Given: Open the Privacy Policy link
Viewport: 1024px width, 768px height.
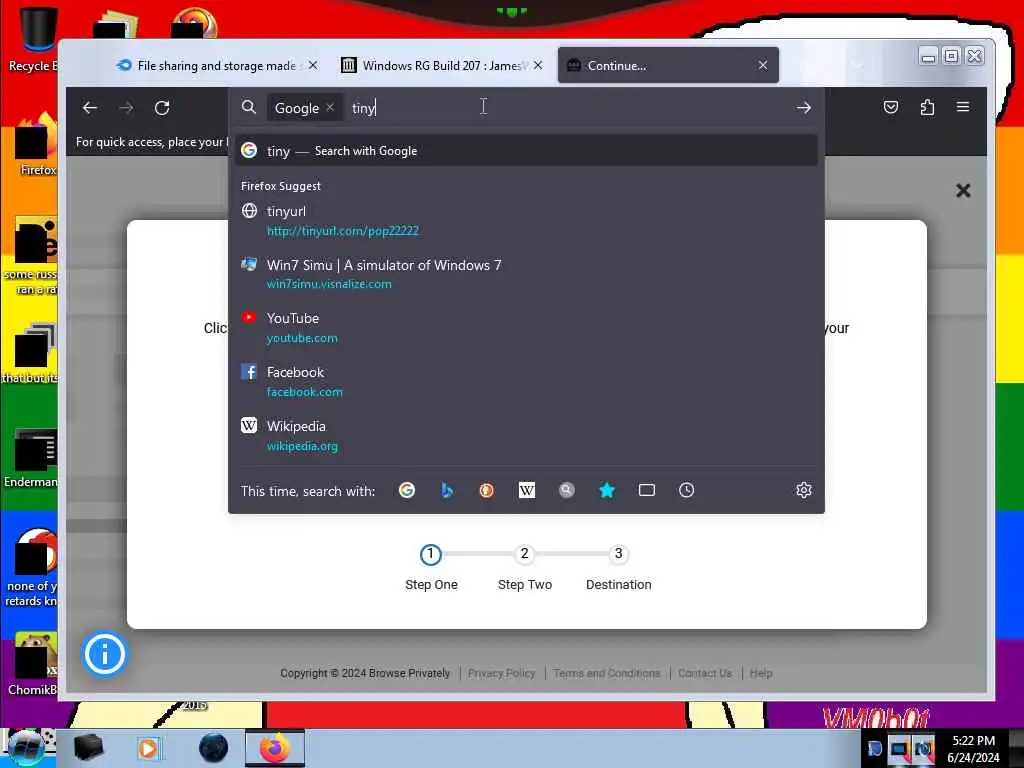Looking at the screenshot, I should pos(502,673).
